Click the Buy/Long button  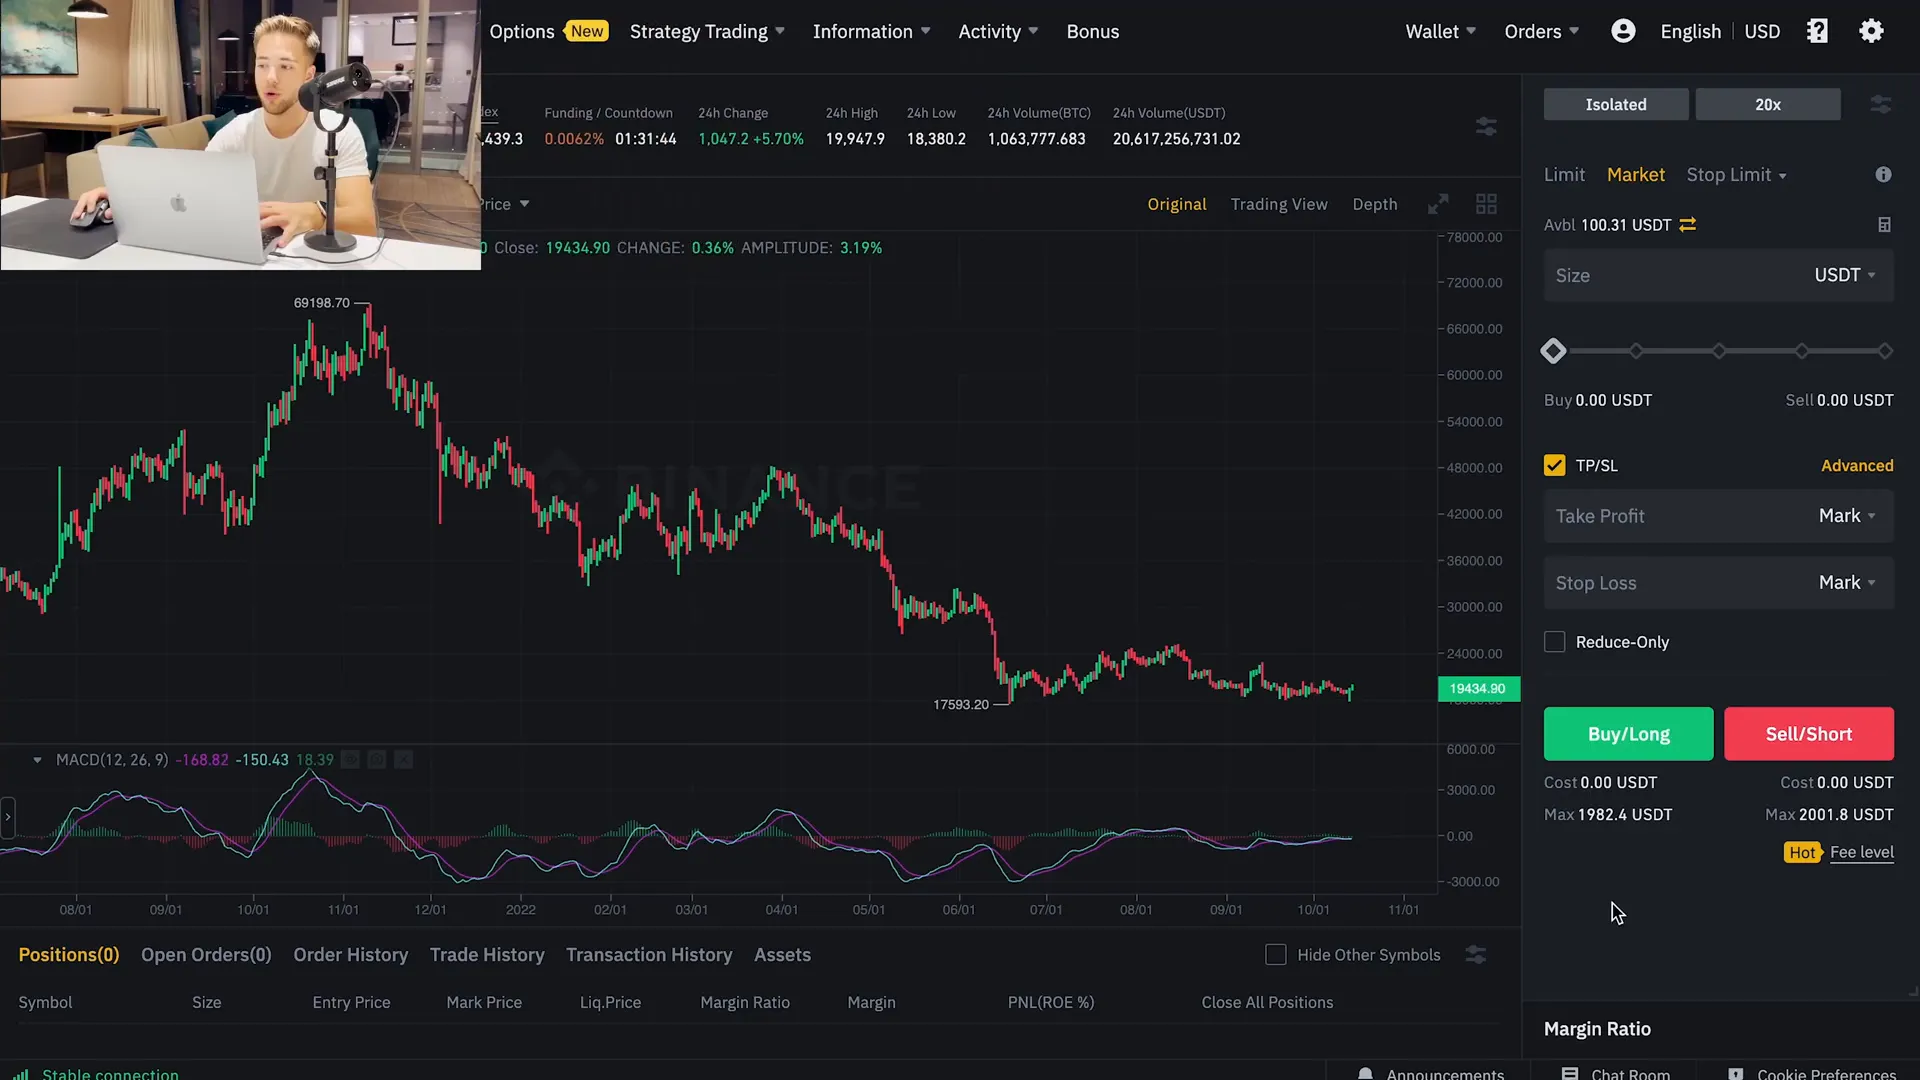coord(1627,733)
